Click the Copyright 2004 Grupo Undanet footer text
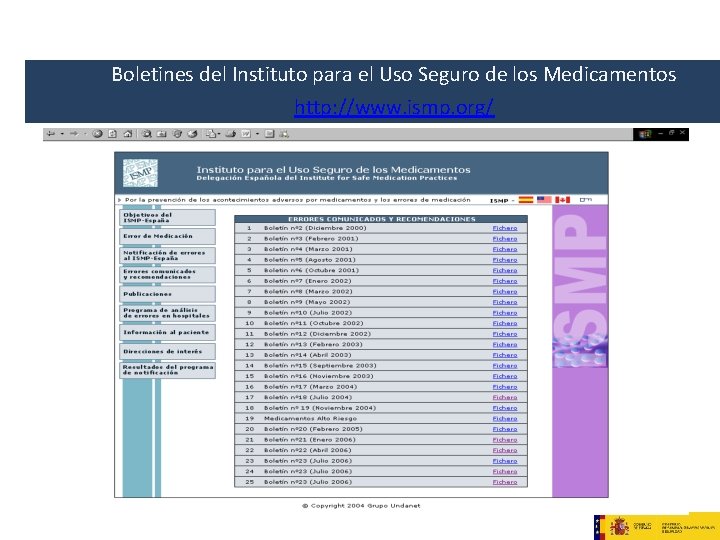The image size is (720, 540). tap(361, 506)
